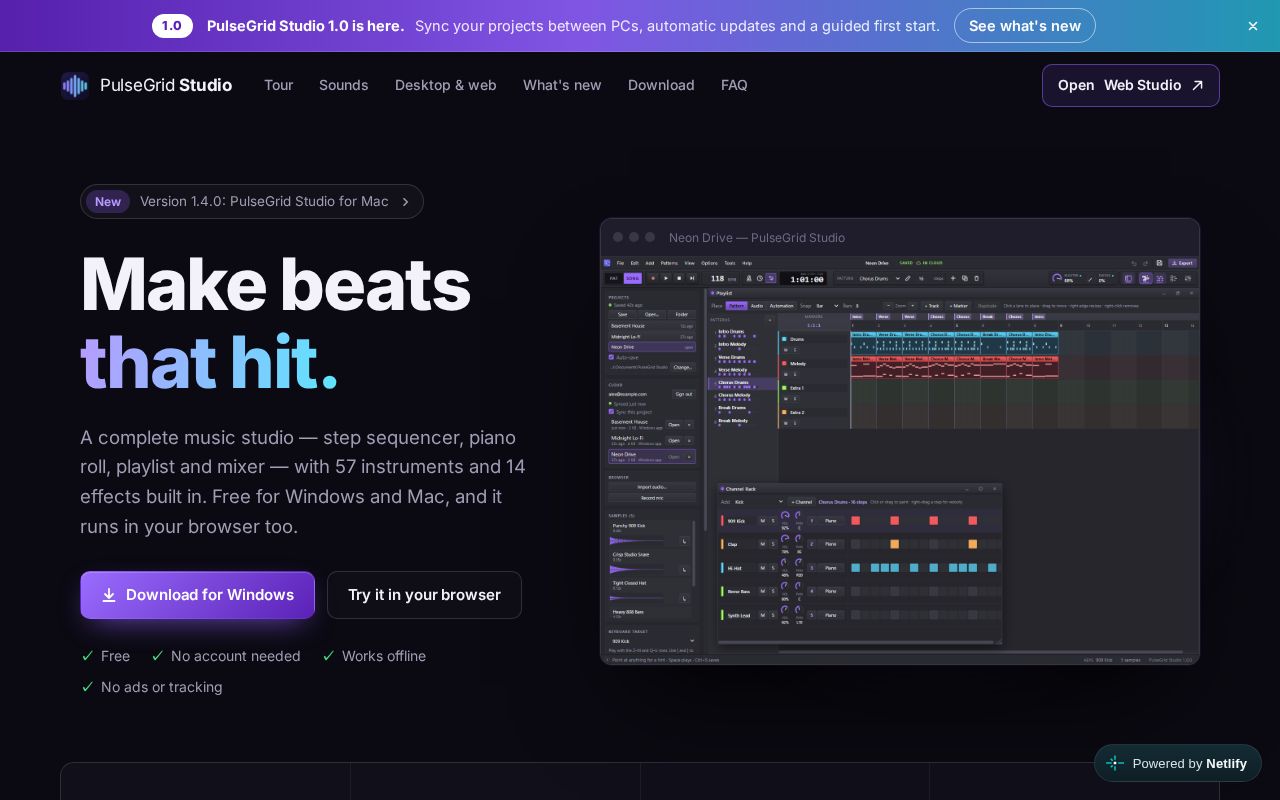Image resolution: width=1280 pixels, height=800 pixels.
Task: Select the Audio tab in the Playlist toolbar
Action: 757,306
